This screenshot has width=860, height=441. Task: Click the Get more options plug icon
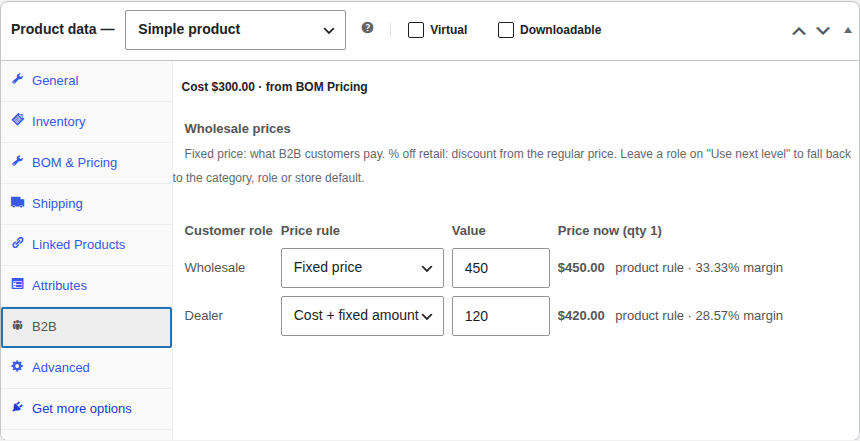point(18,407)
